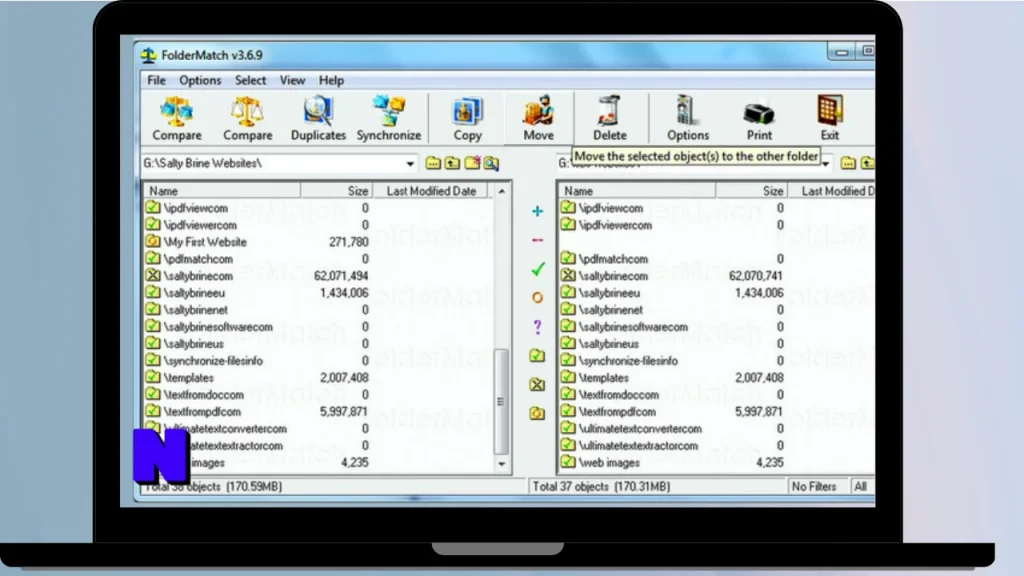Click the blue plus select icon
1024x576 pixels.
(x=537, y=211)
